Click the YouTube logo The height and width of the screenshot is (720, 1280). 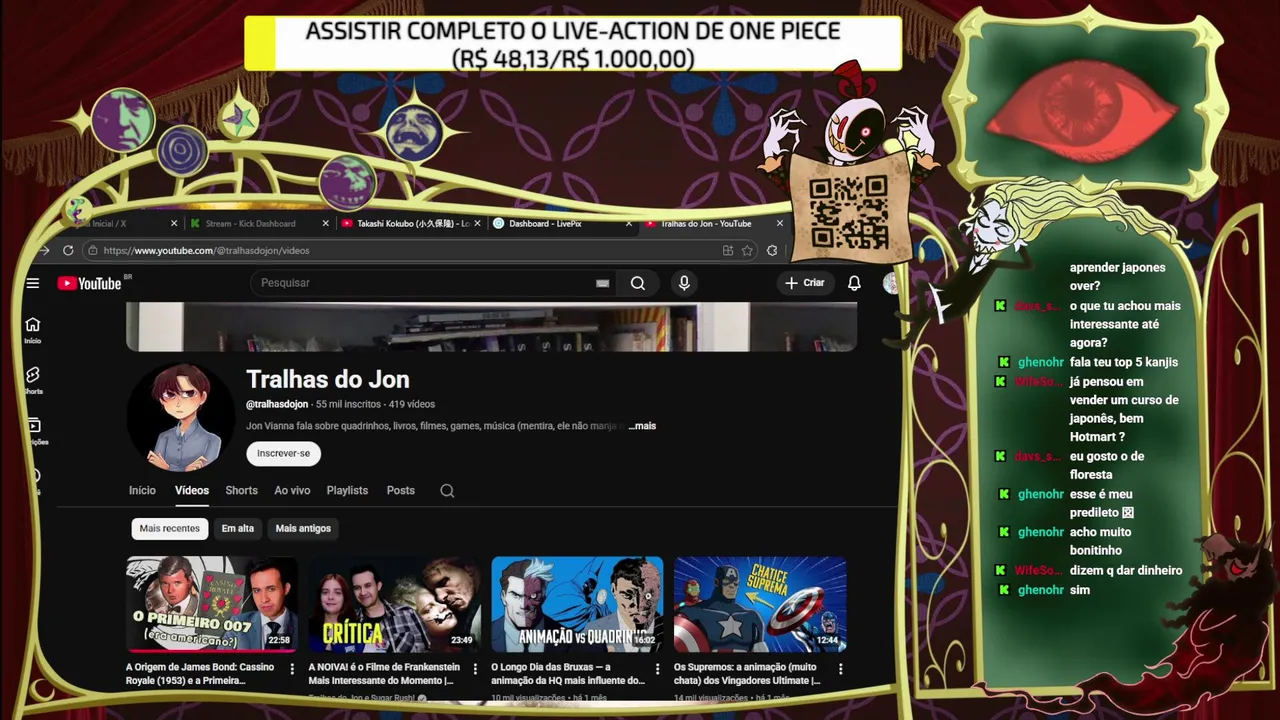89,283
